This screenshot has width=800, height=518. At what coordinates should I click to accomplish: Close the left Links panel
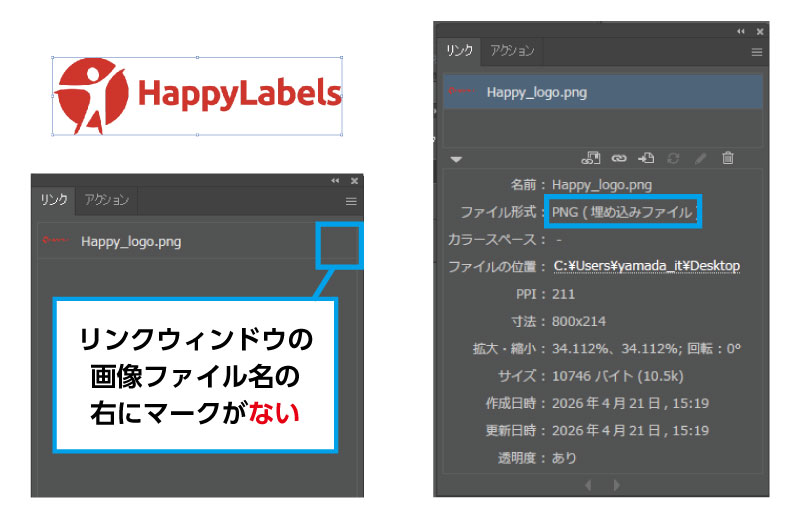coord(354,181)
